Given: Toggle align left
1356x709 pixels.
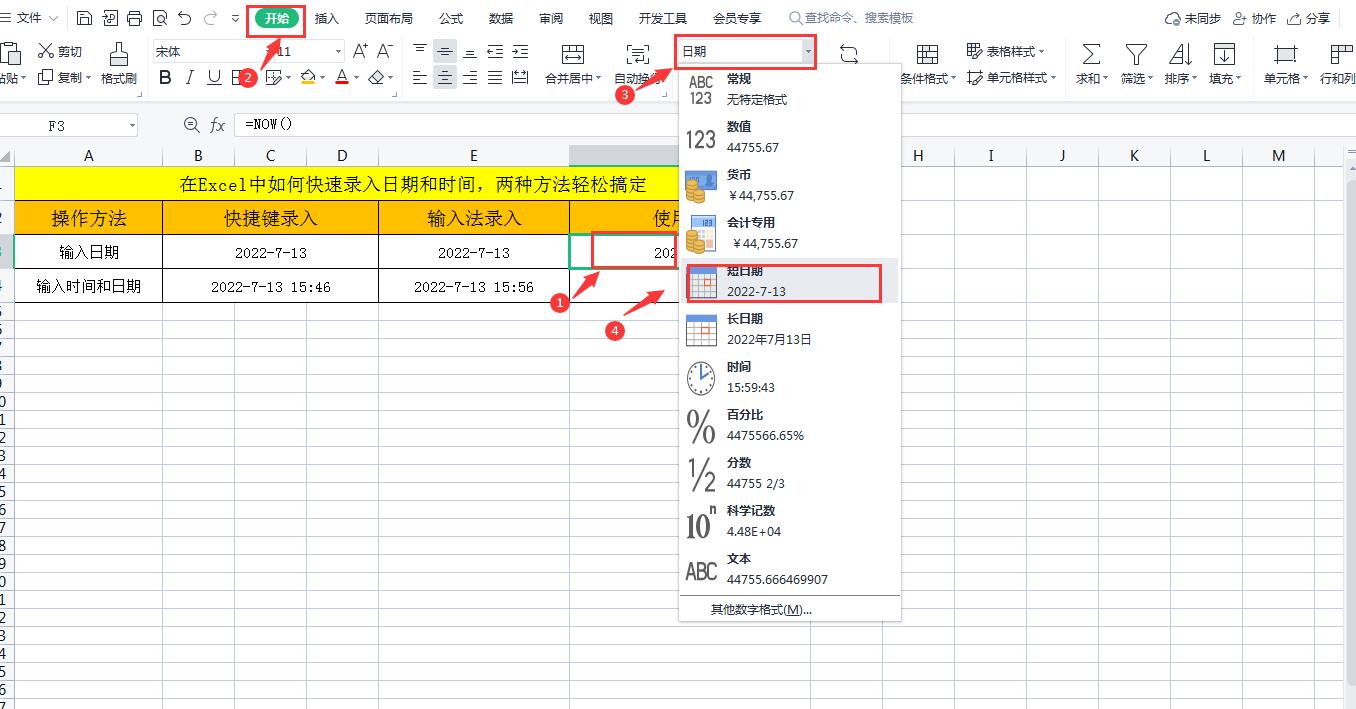Looking at the screenshot, I should [x=420, y=77].
